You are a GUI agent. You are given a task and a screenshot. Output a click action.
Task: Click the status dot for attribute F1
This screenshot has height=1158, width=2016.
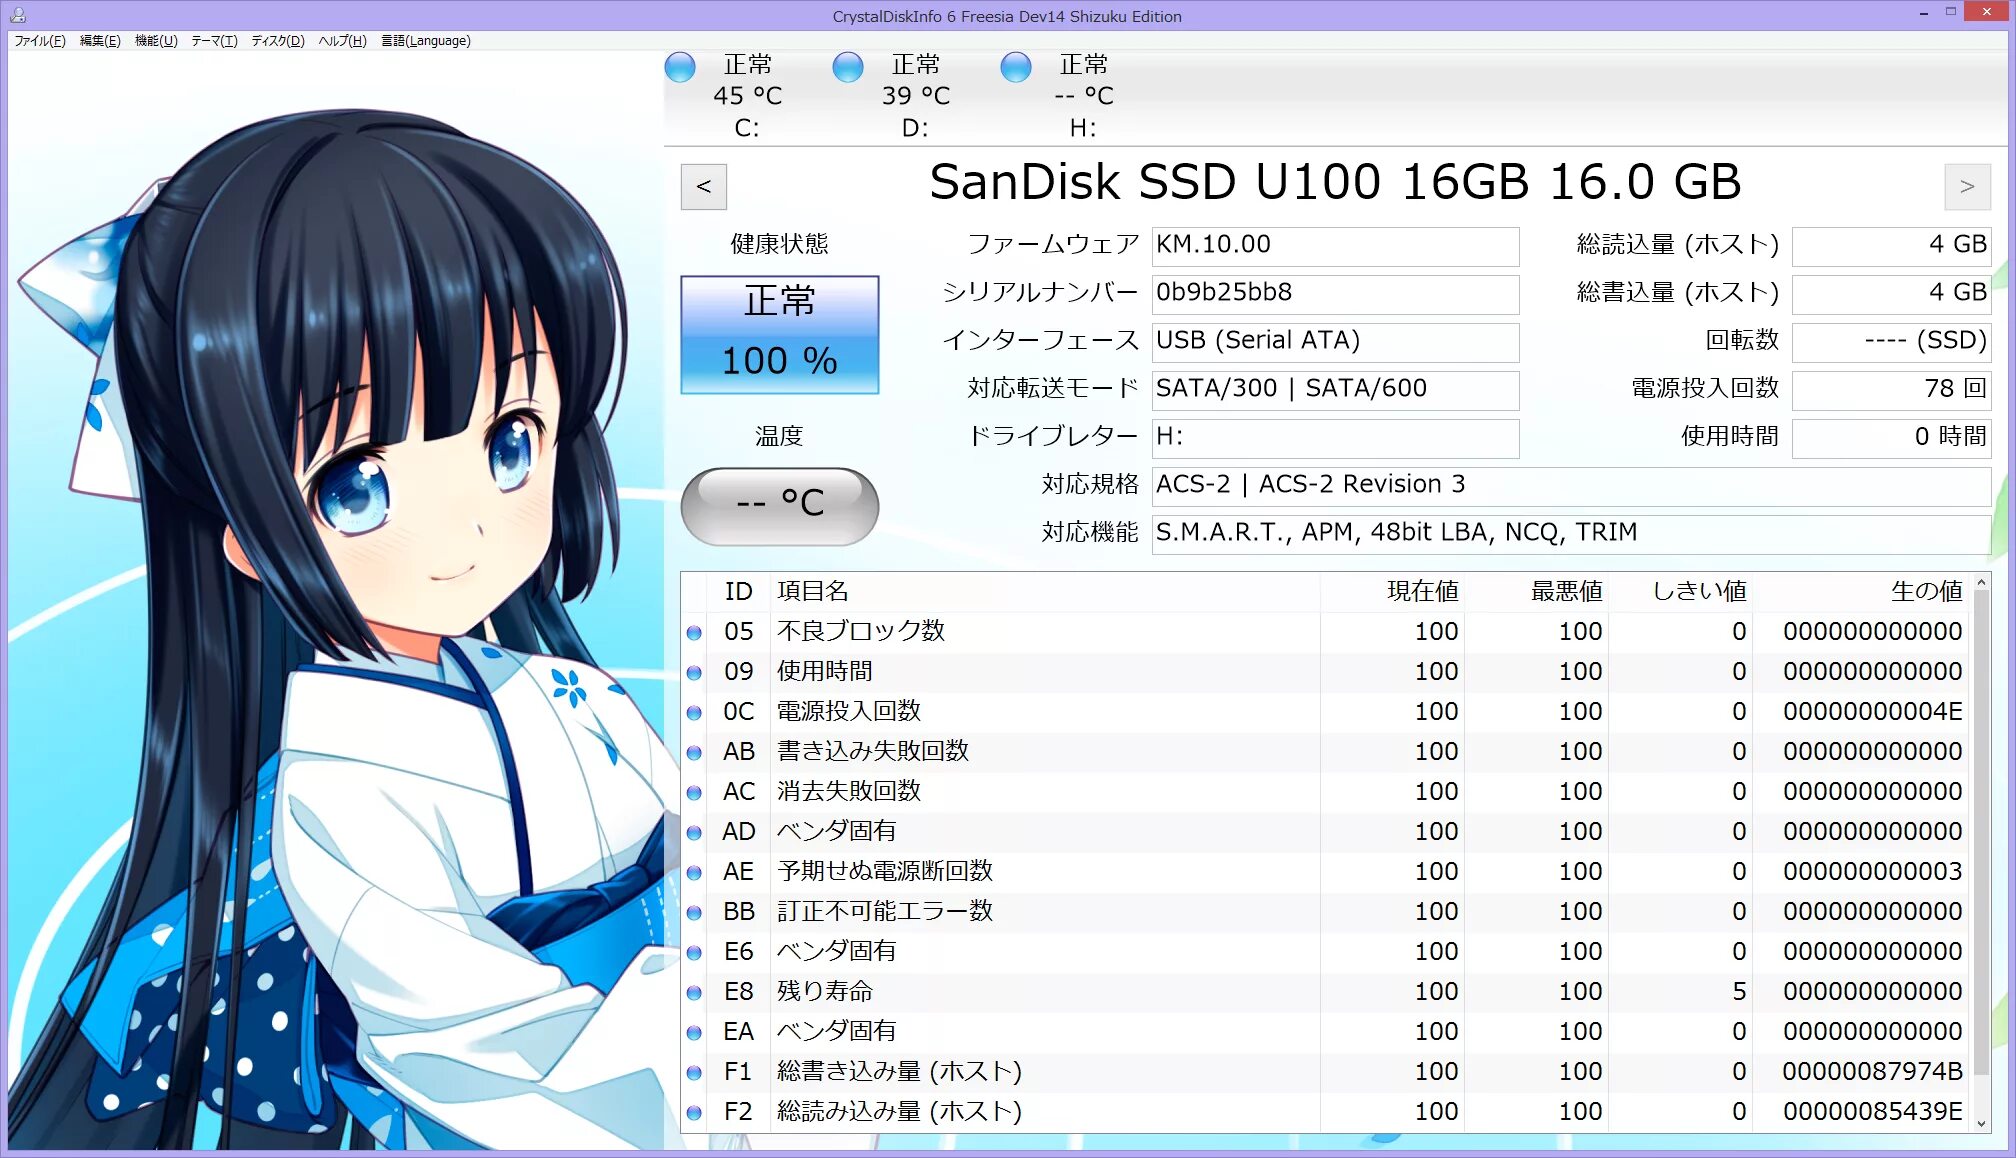pyautogui.click(x=694, y=1073)
